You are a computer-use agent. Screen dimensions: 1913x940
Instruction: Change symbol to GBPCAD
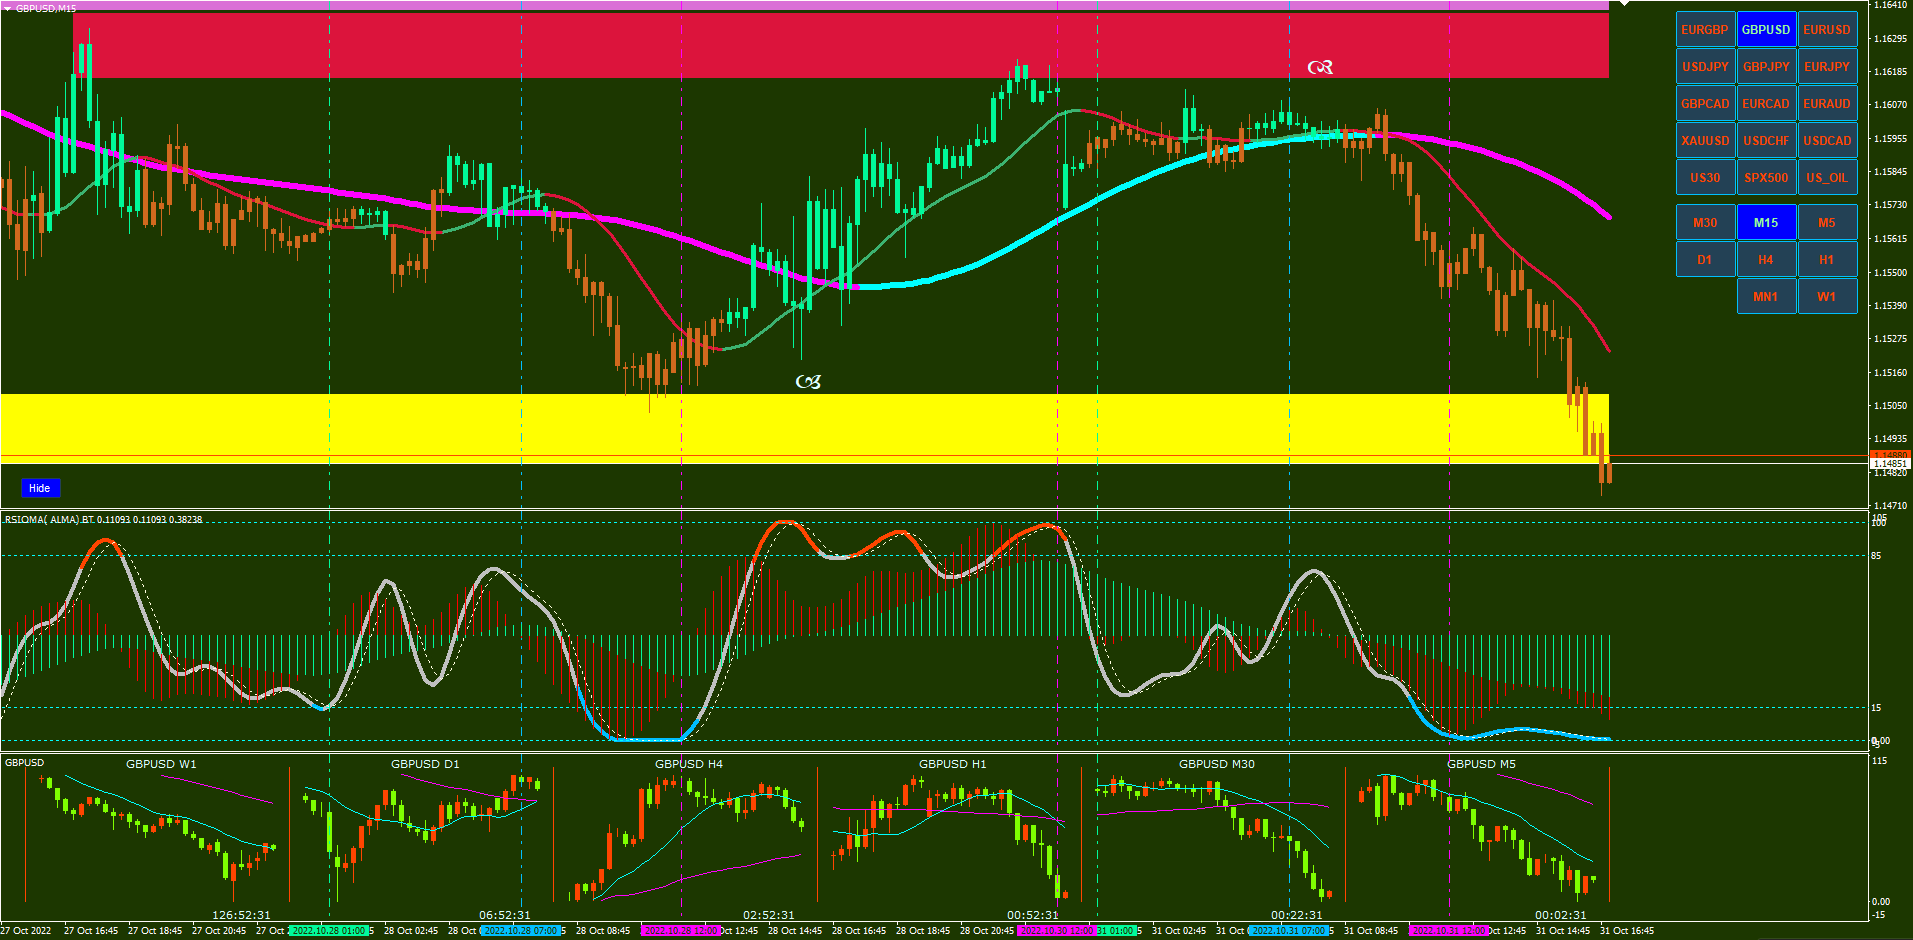pyautogui.click(x=1705, y=104)
